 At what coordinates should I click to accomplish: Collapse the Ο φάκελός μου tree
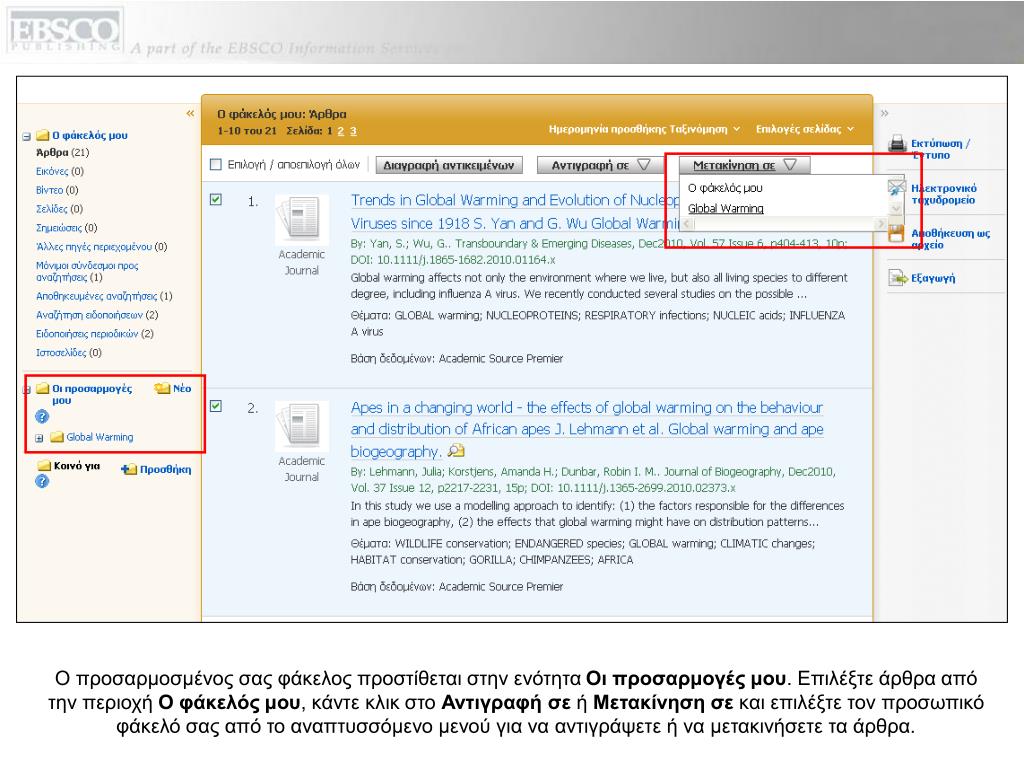27,136
